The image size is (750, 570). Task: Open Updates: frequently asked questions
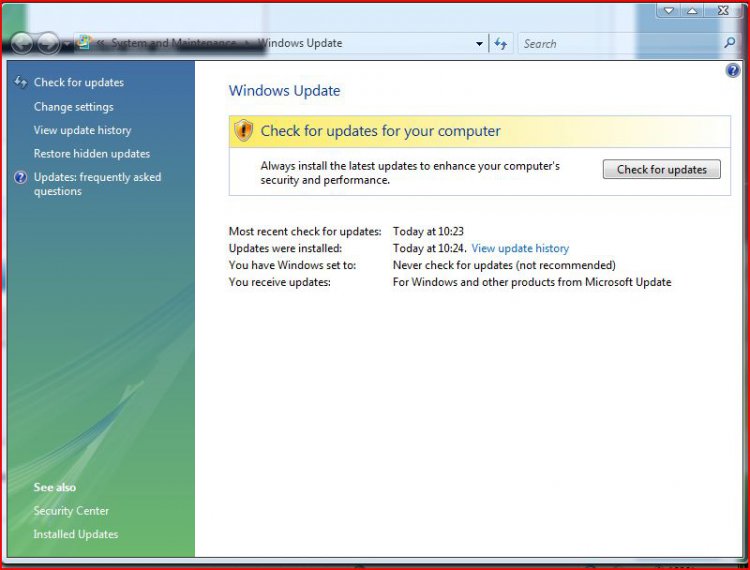pyautogui.click(x=98, y=184)
